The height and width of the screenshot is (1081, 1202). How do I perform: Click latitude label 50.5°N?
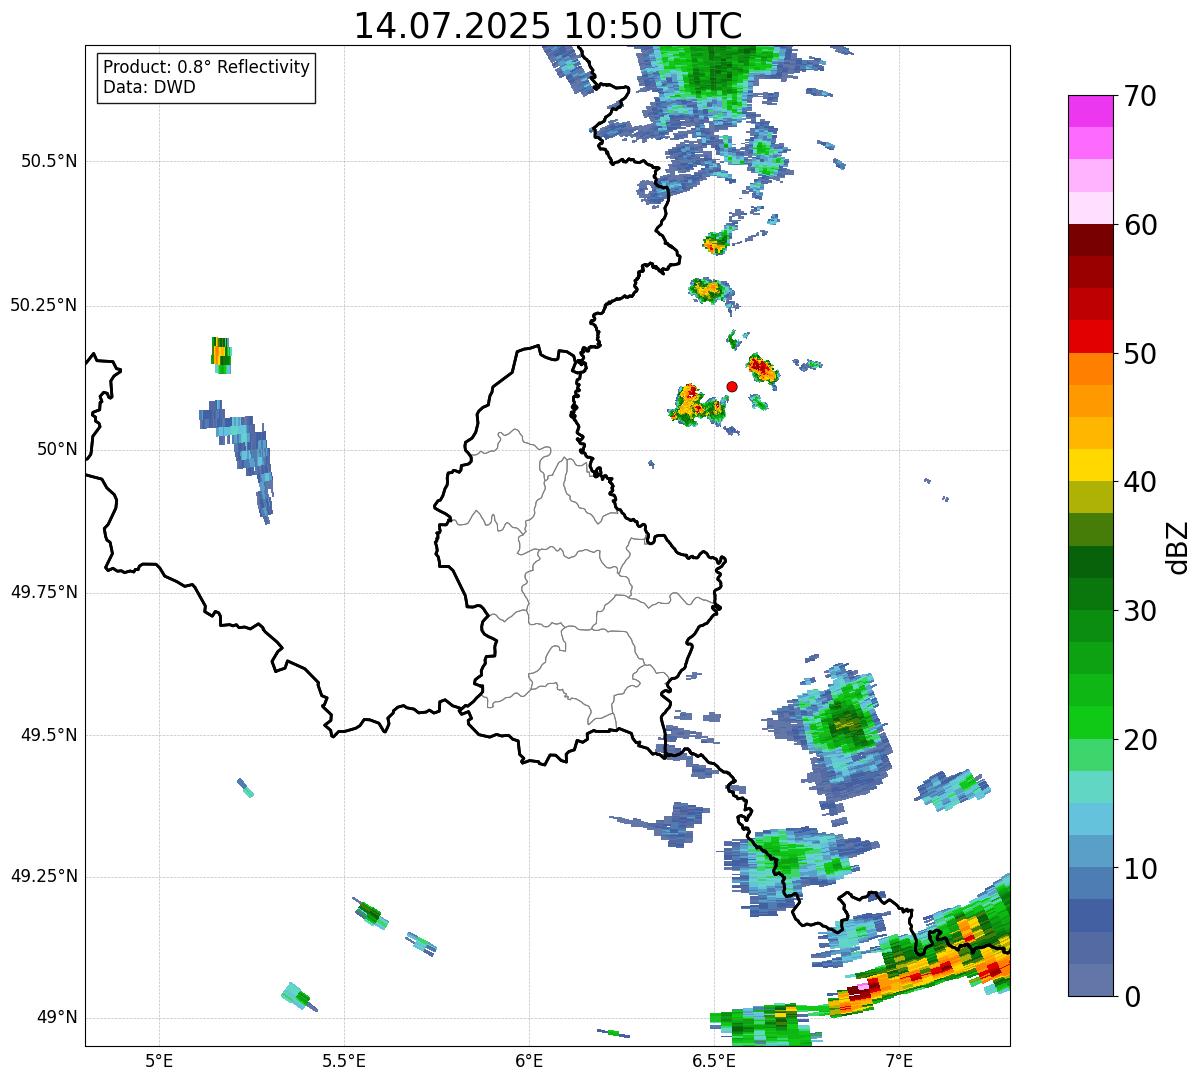click(x=49, y=161)
